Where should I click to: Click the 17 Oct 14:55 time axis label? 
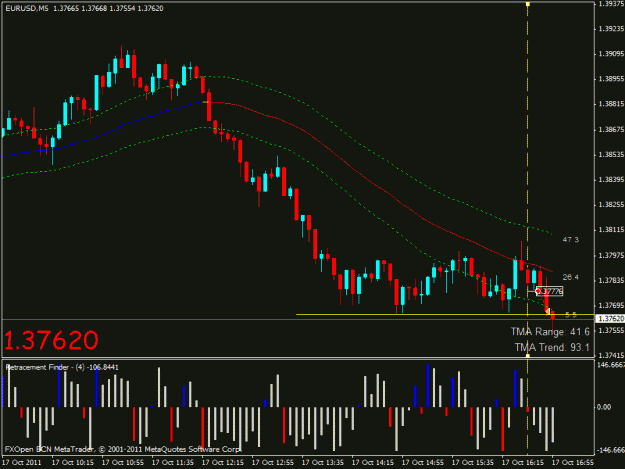[423, 463]
